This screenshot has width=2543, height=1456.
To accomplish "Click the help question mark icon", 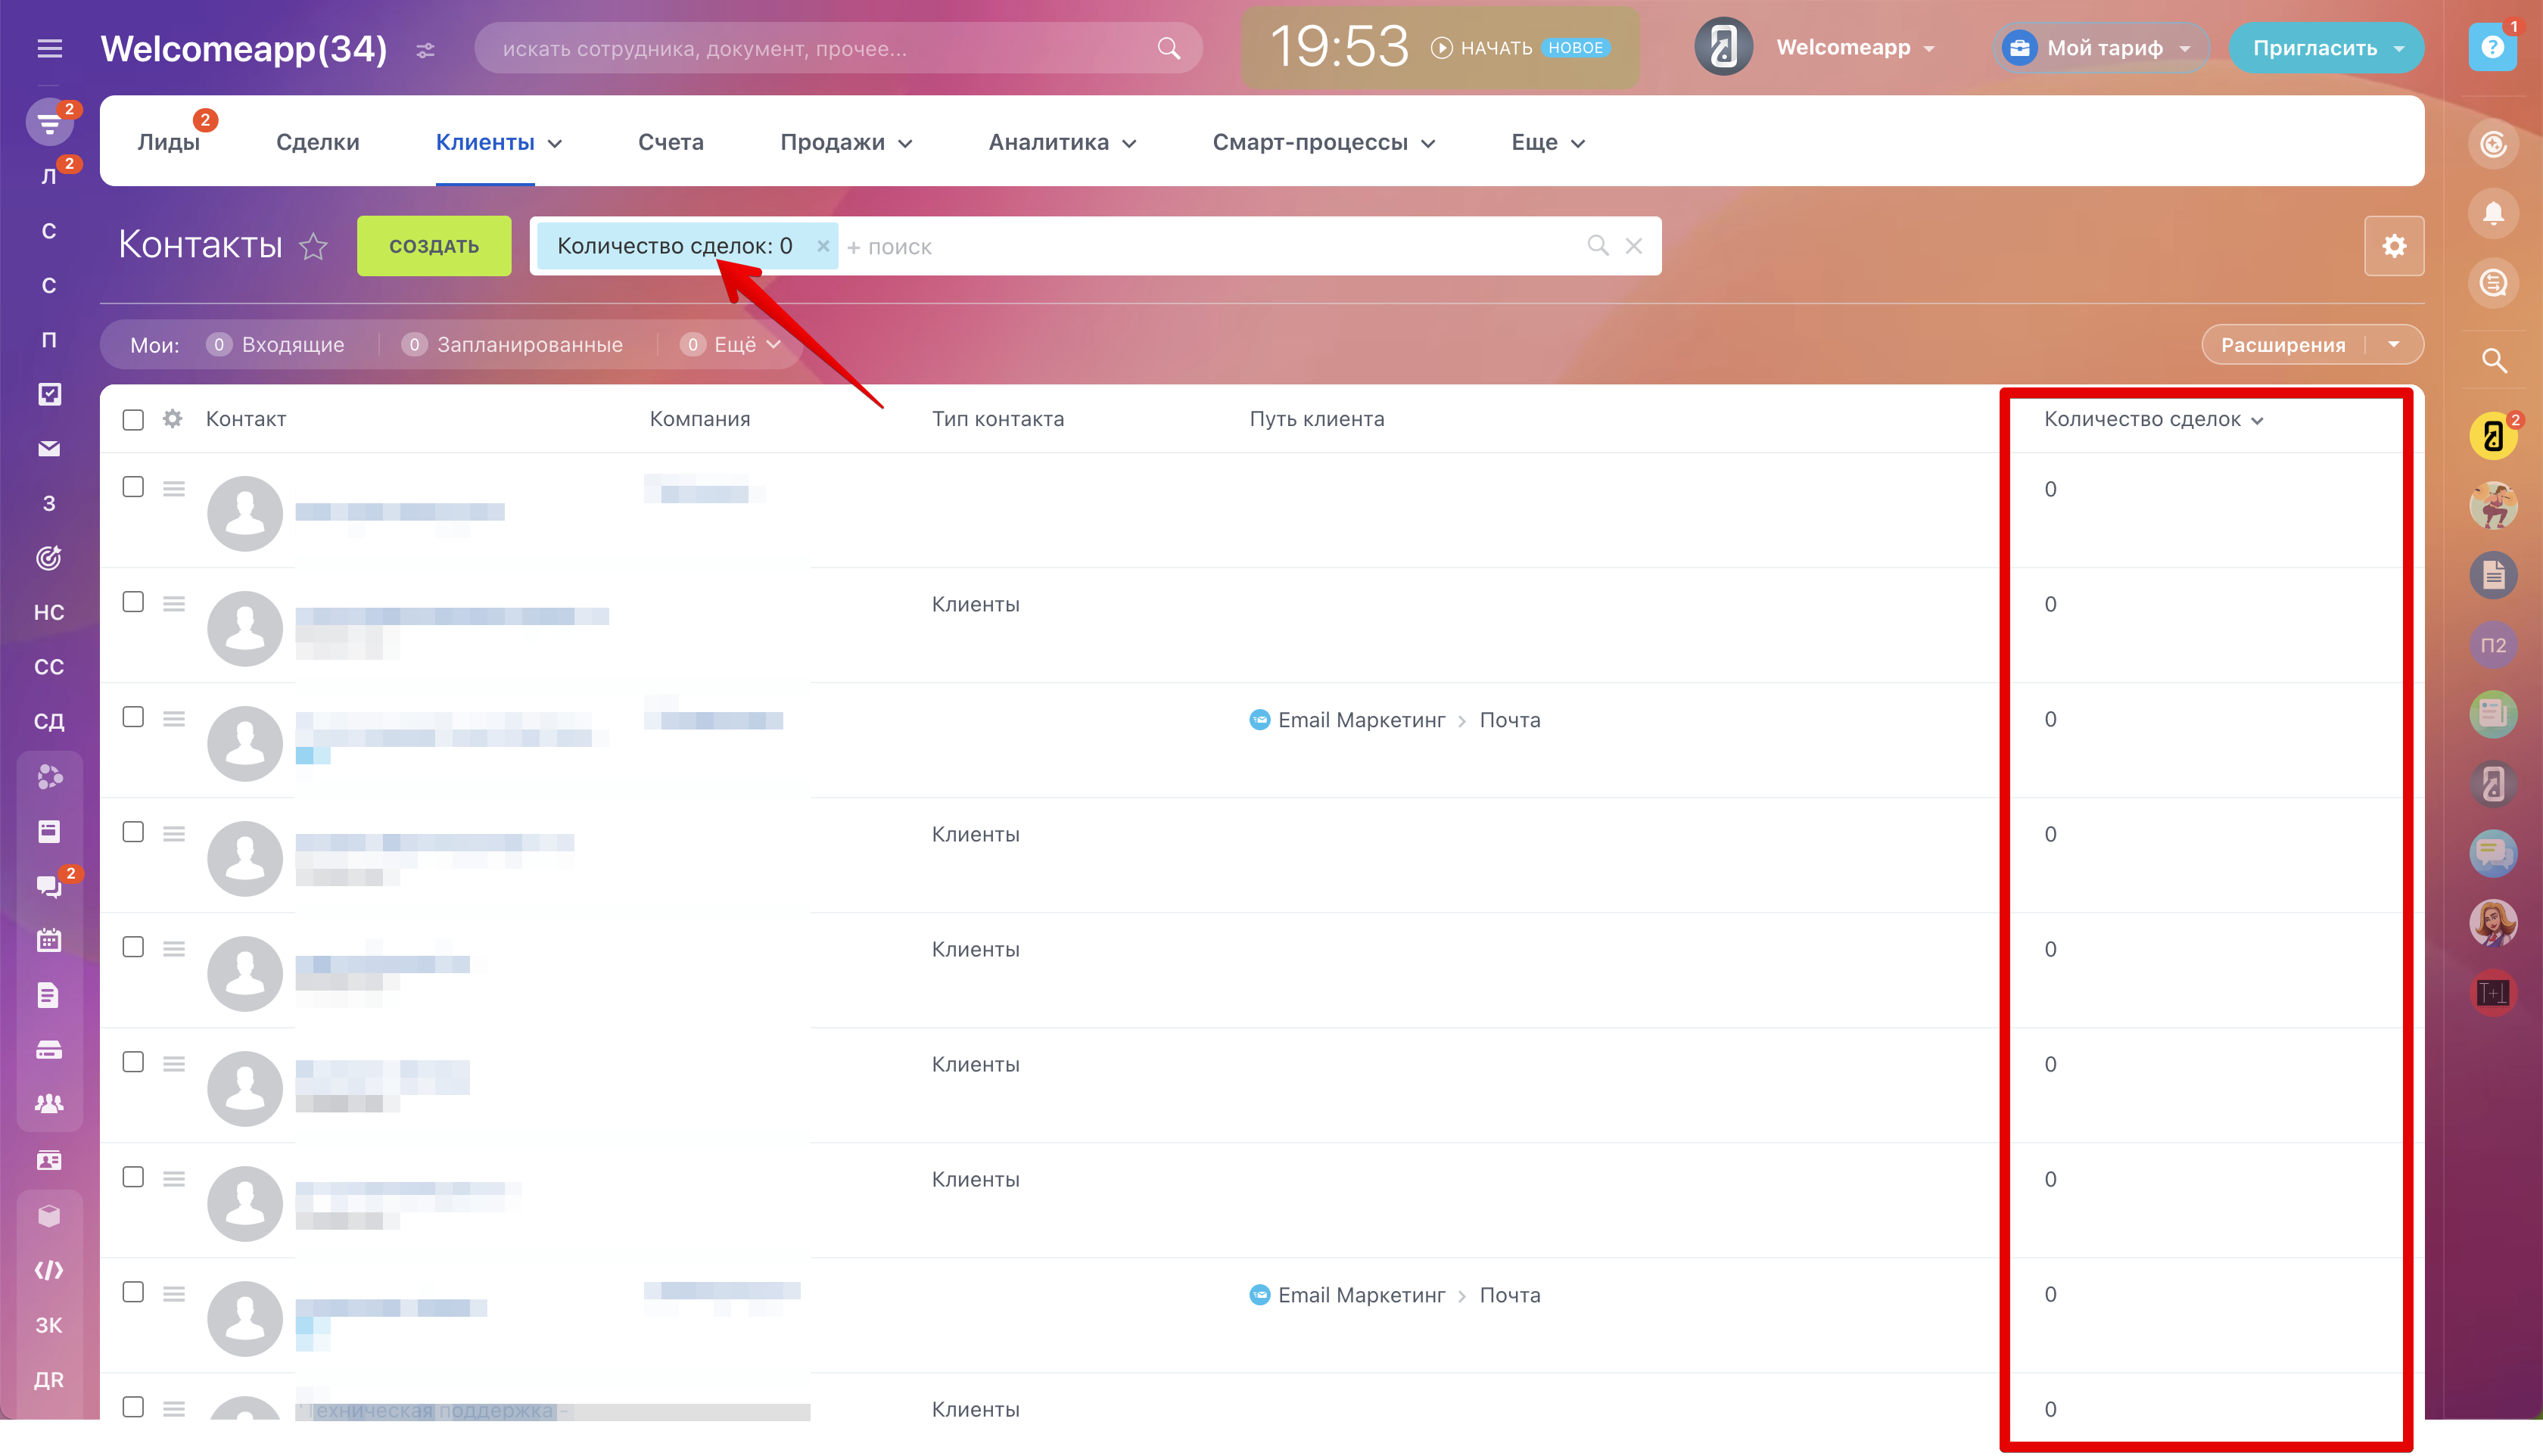I will click(2492, 48).
